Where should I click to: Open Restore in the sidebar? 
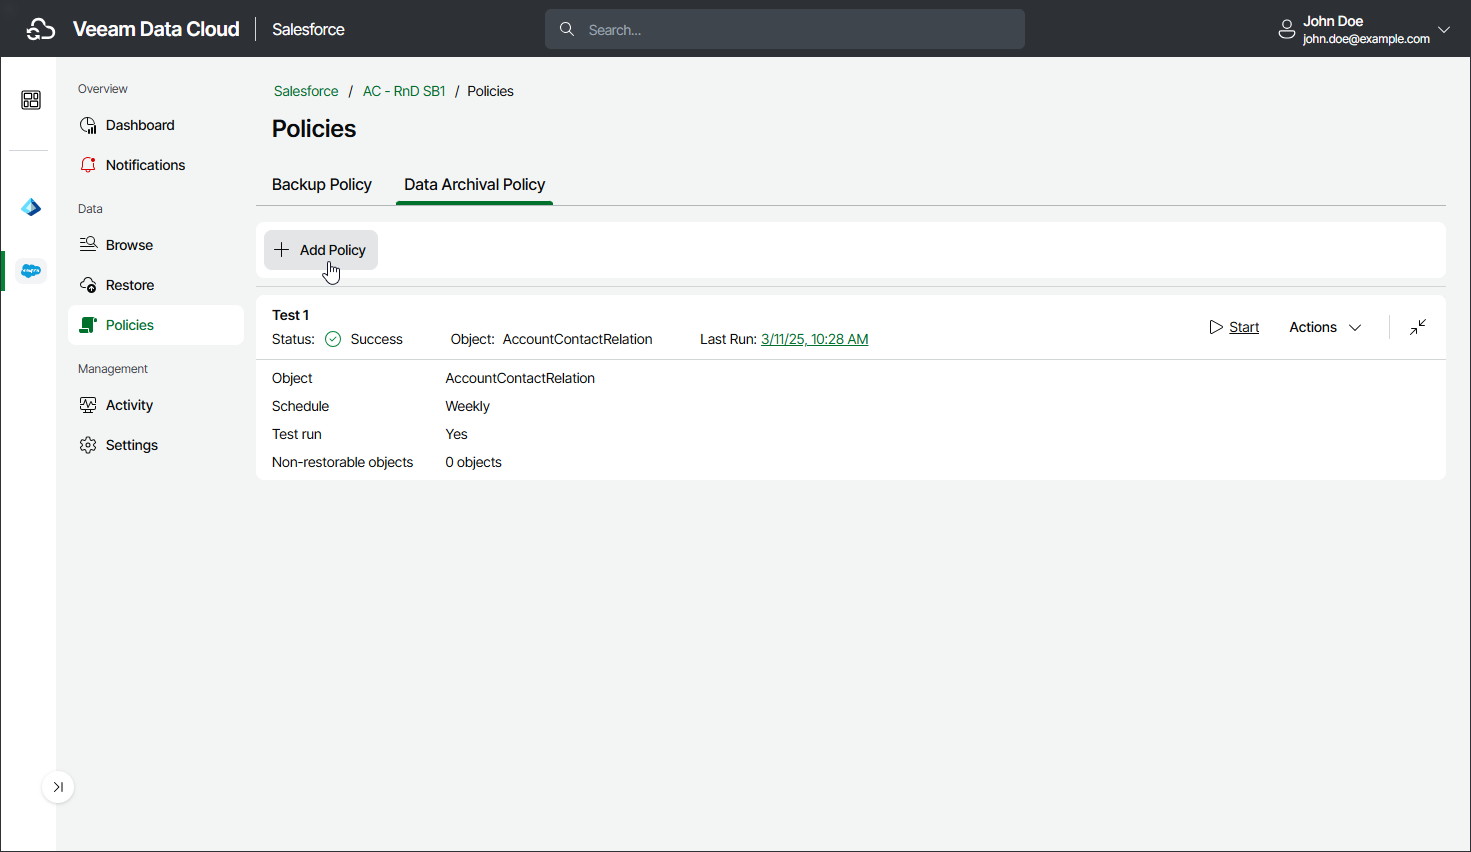[156, 285]
